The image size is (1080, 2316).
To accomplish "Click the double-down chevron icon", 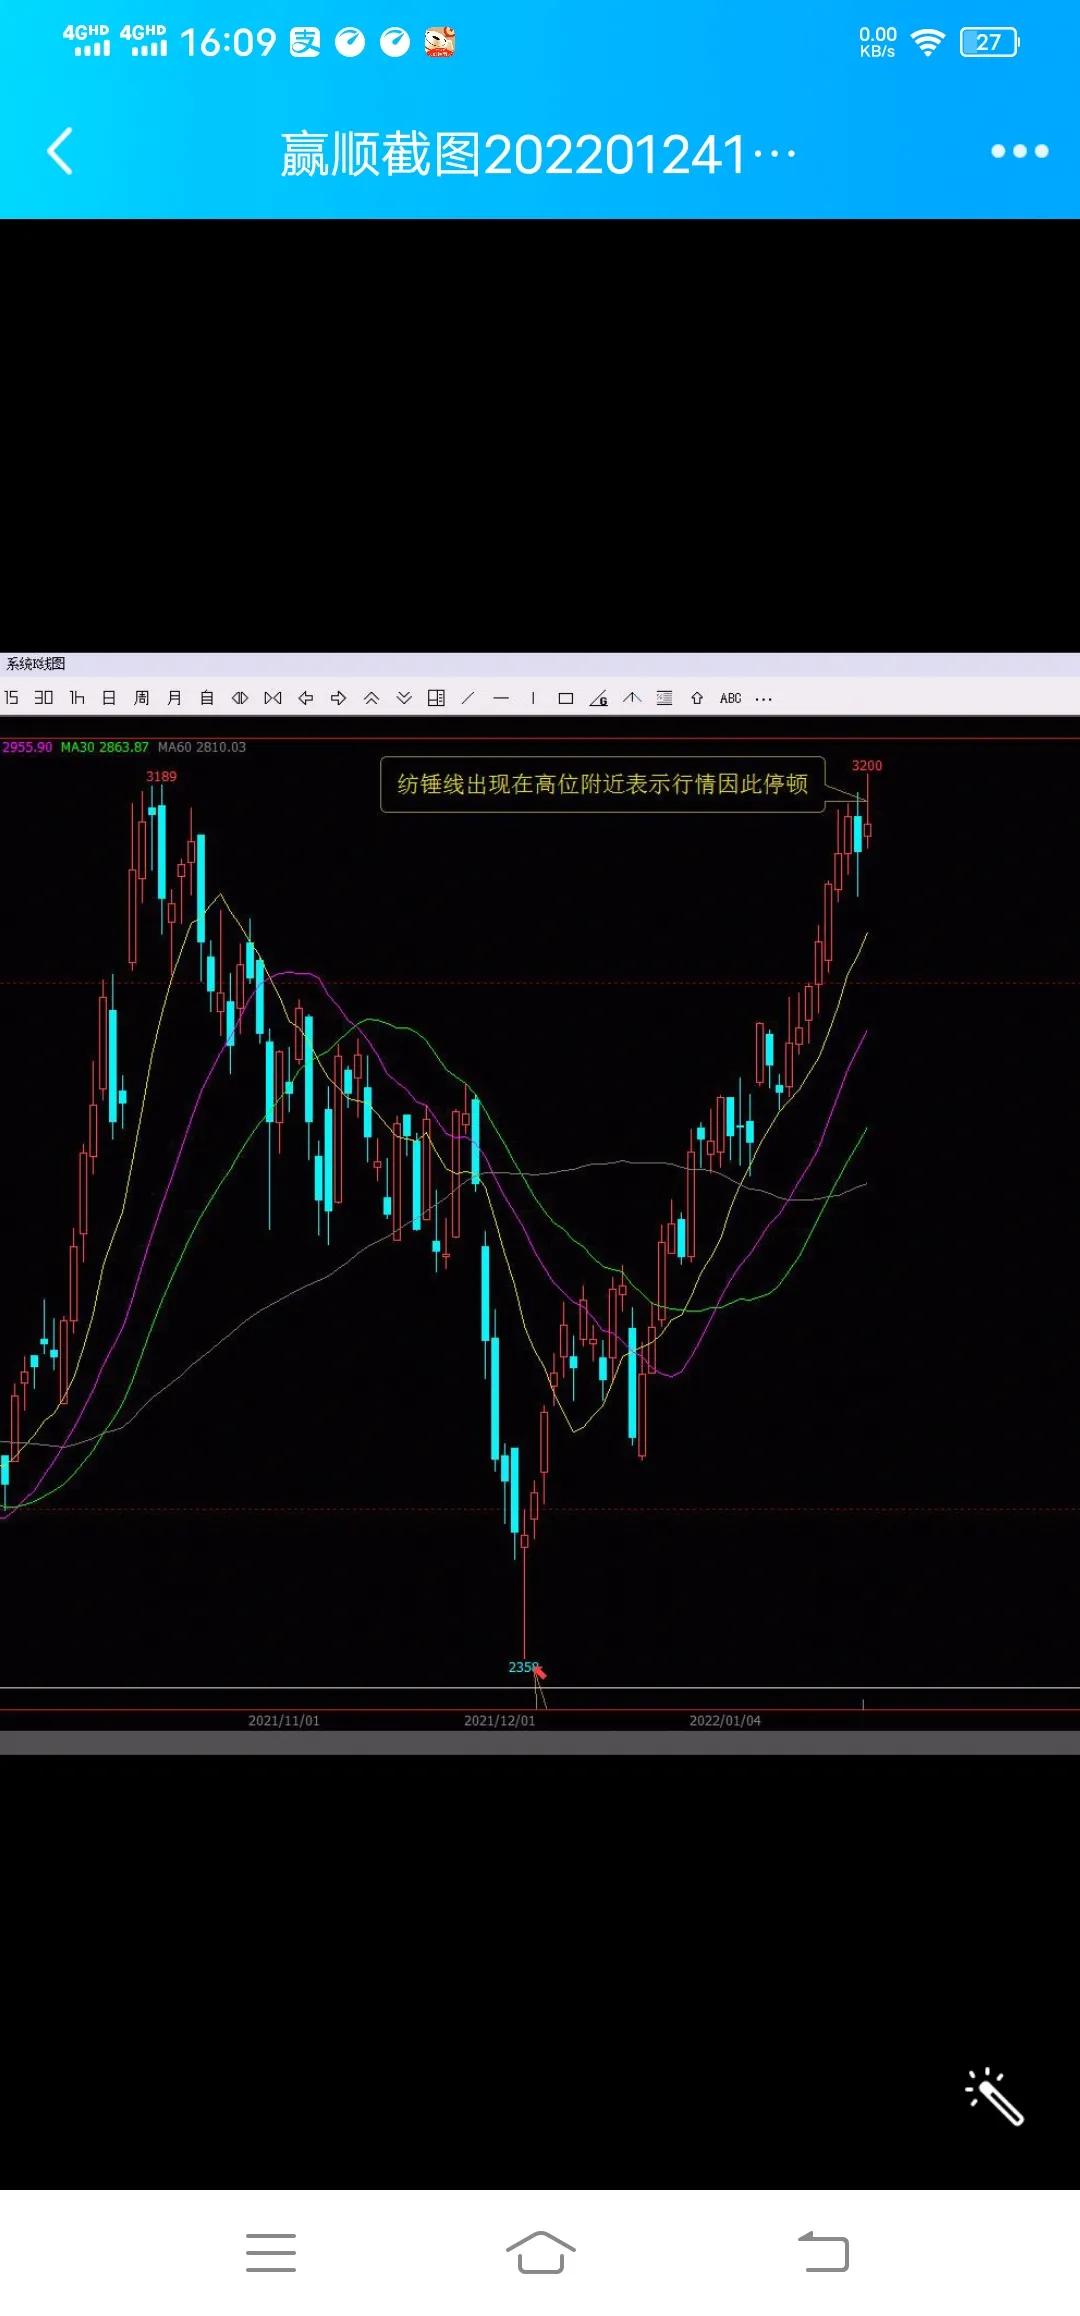I will (404, 698).
